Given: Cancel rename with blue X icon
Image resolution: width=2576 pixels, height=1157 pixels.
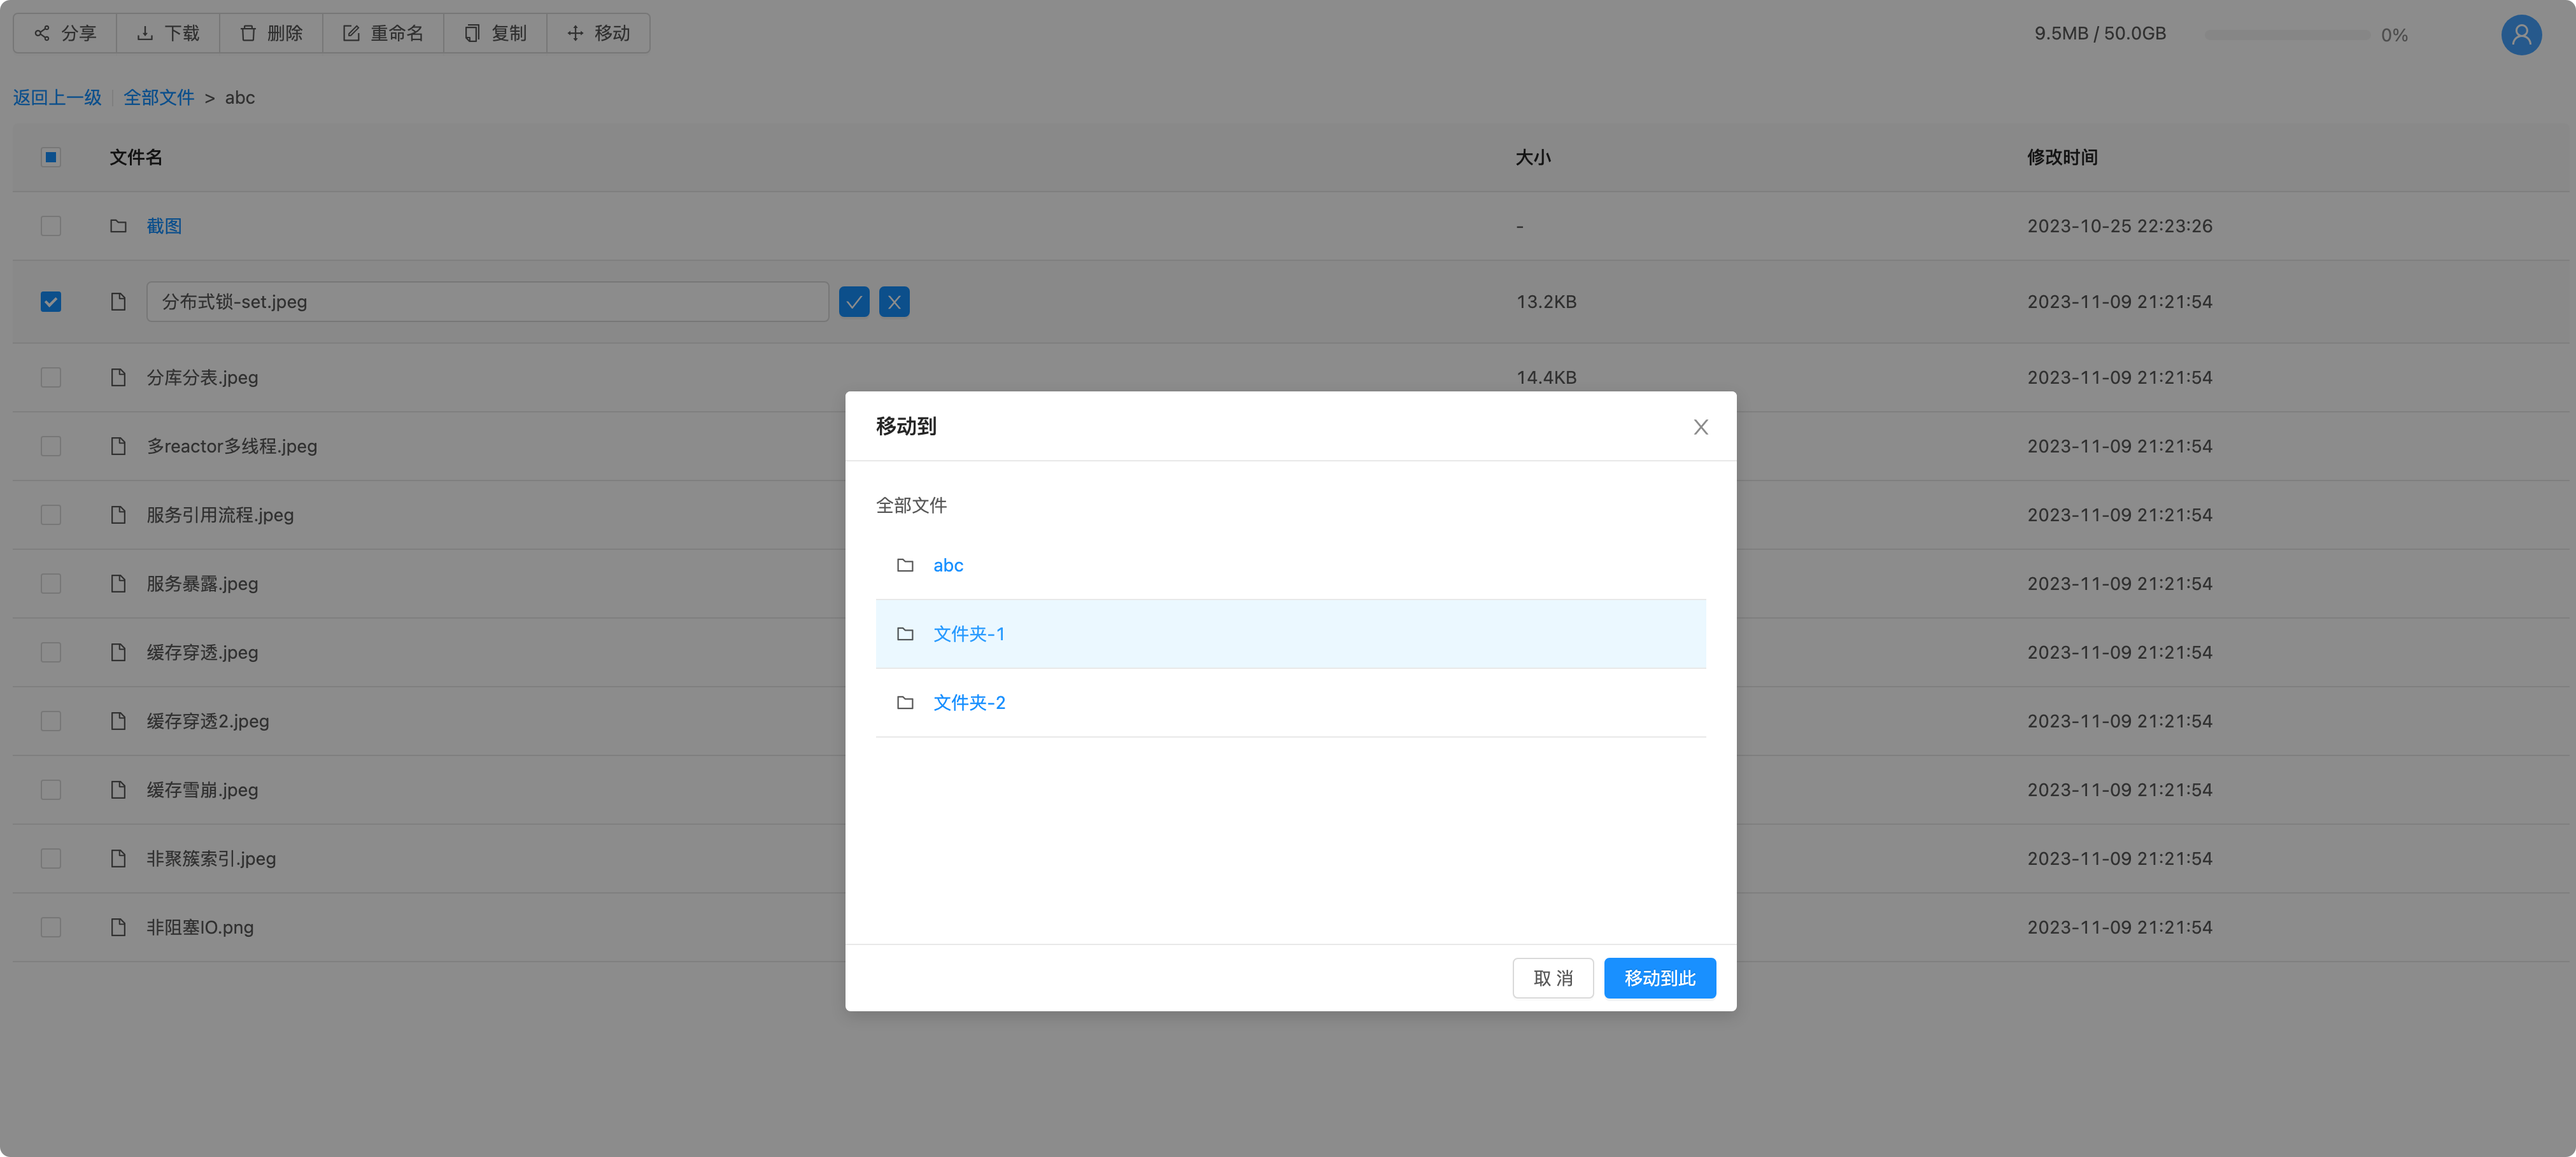Looking at the screenshot, I should (x=894, y=302).
